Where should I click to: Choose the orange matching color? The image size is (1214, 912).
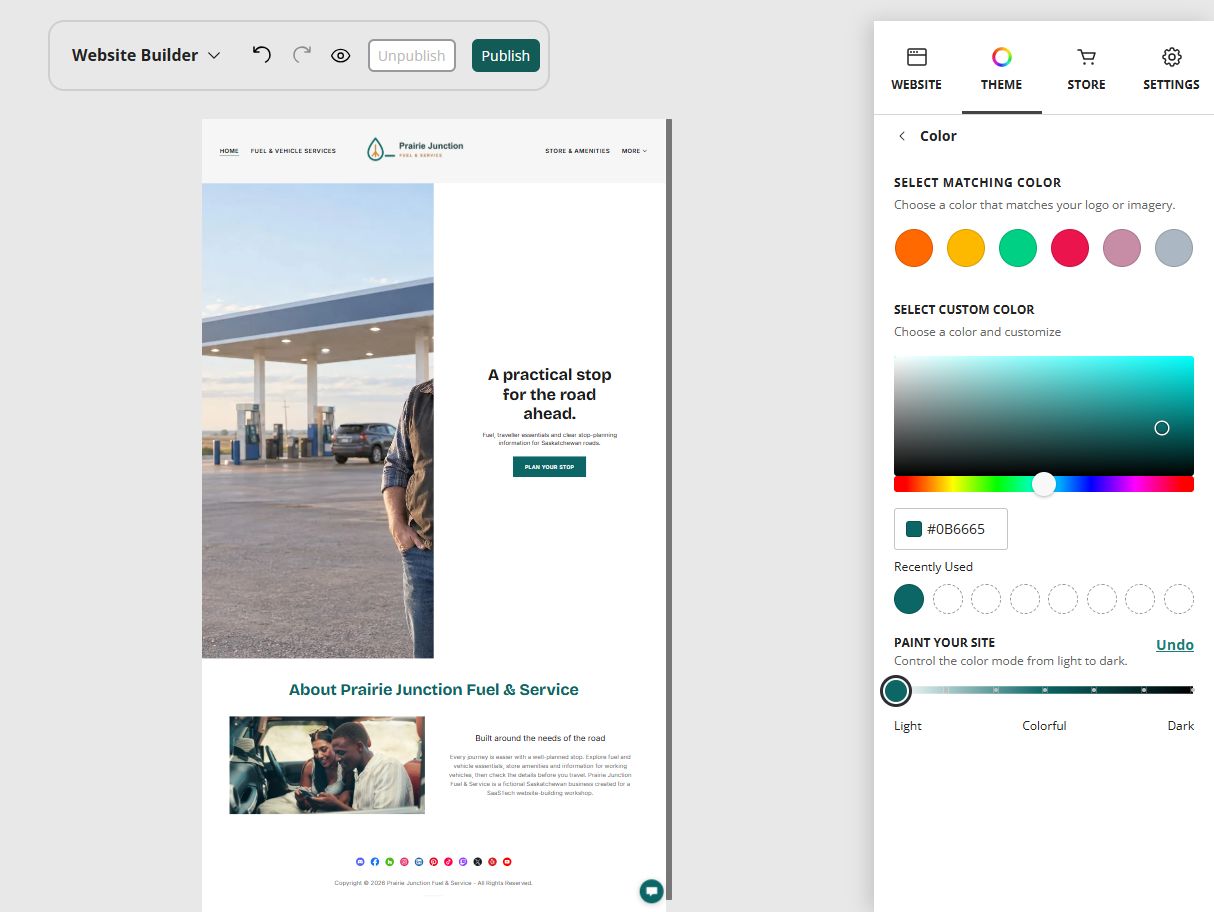coord(914,248)
